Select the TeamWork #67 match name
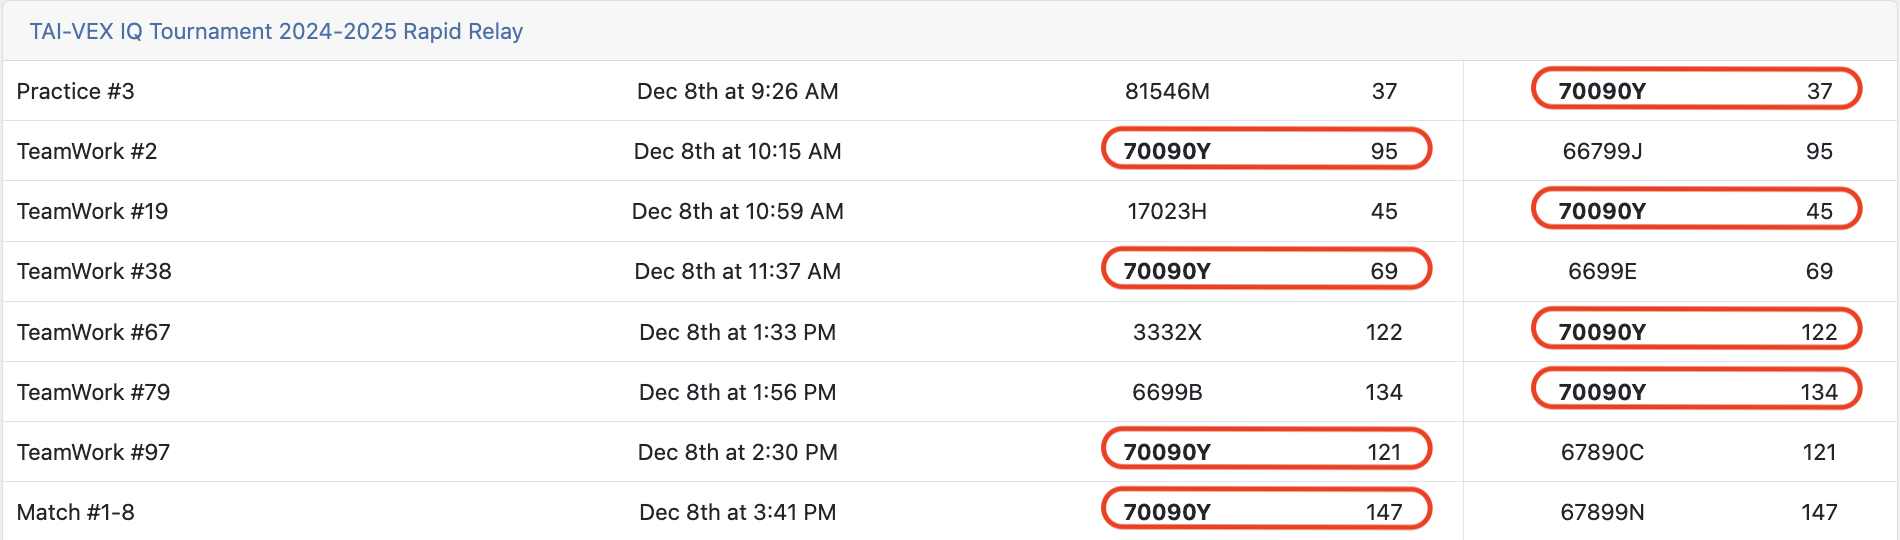Image resolution: width=1900 pixels, height=540 pixels. tap(94, 332)
